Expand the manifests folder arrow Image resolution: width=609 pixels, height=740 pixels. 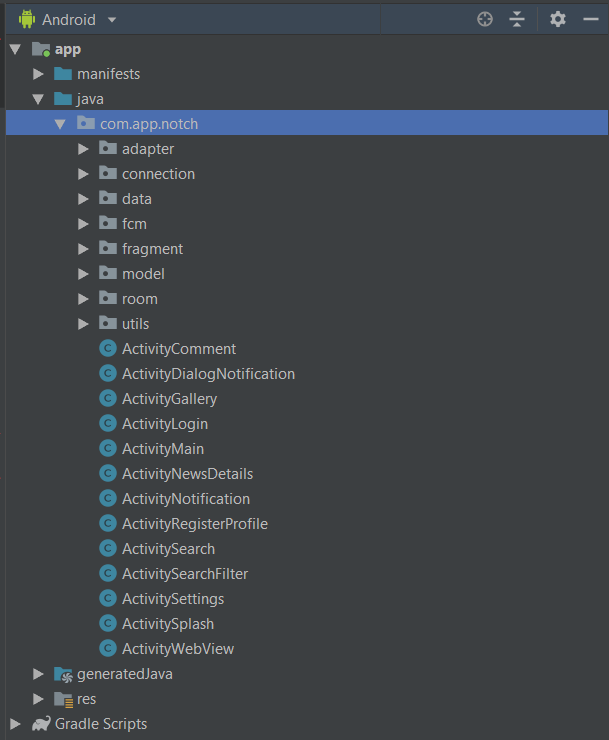(x=38, y=74)
